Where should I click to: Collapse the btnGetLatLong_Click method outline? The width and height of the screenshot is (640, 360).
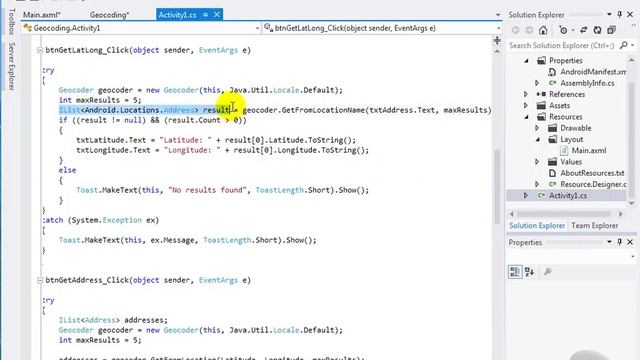[40, 50]
